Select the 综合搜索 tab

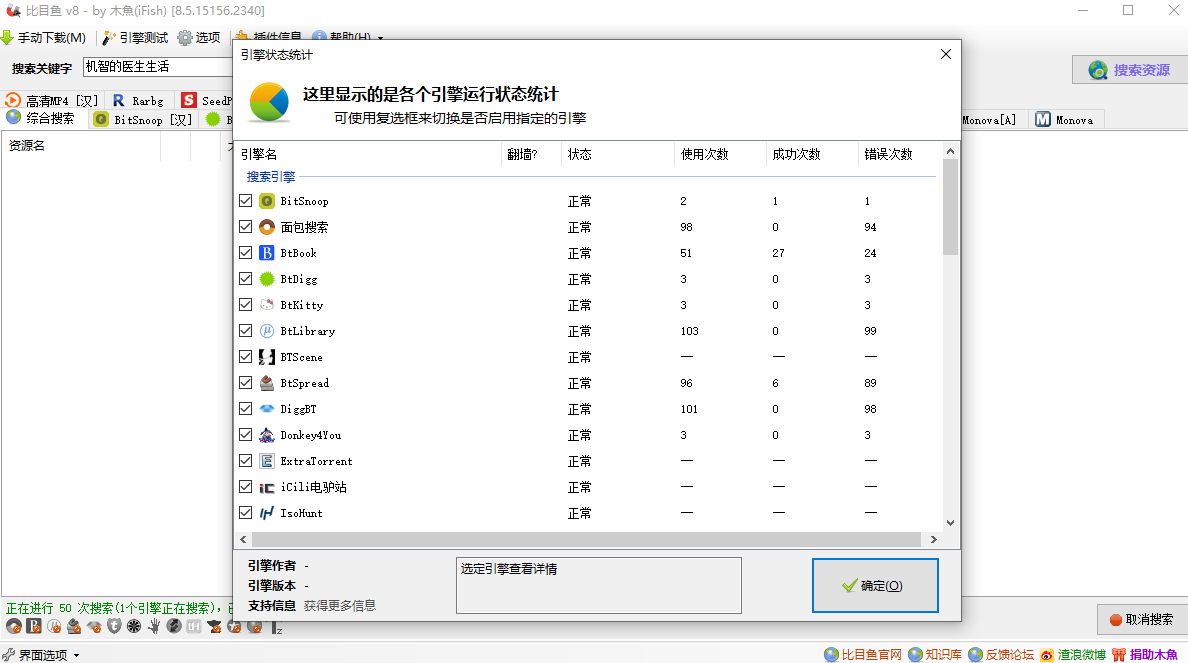pyautogui.click(x=42, y=119)
